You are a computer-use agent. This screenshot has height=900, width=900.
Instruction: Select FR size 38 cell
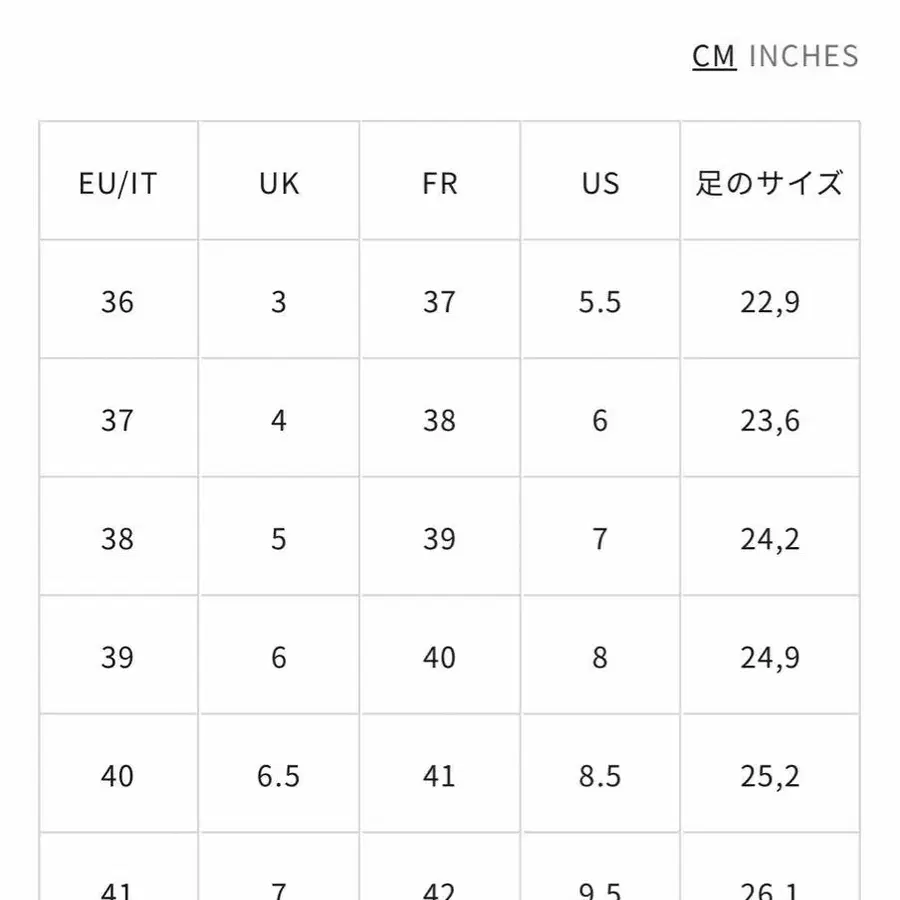pyautogui.click(x=440, y=420)
